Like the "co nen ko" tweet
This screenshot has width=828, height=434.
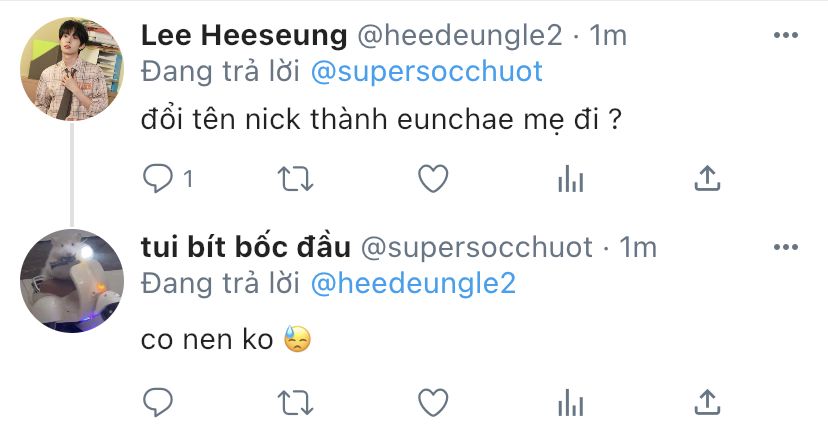pos(432,402)
